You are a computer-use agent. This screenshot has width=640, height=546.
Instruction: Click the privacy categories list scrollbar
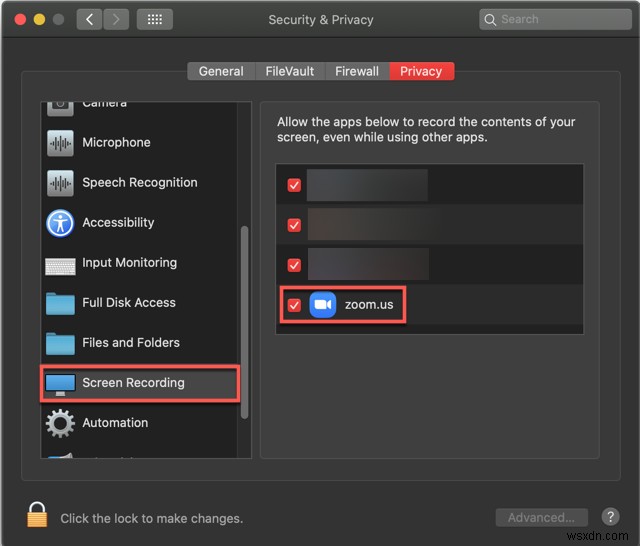[x=244, y=322]
